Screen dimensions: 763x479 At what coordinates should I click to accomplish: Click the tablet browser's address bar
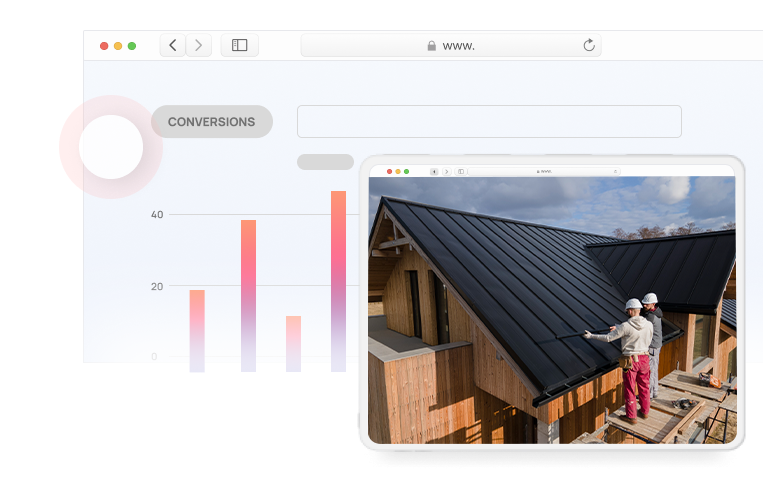tap(545, 171)
